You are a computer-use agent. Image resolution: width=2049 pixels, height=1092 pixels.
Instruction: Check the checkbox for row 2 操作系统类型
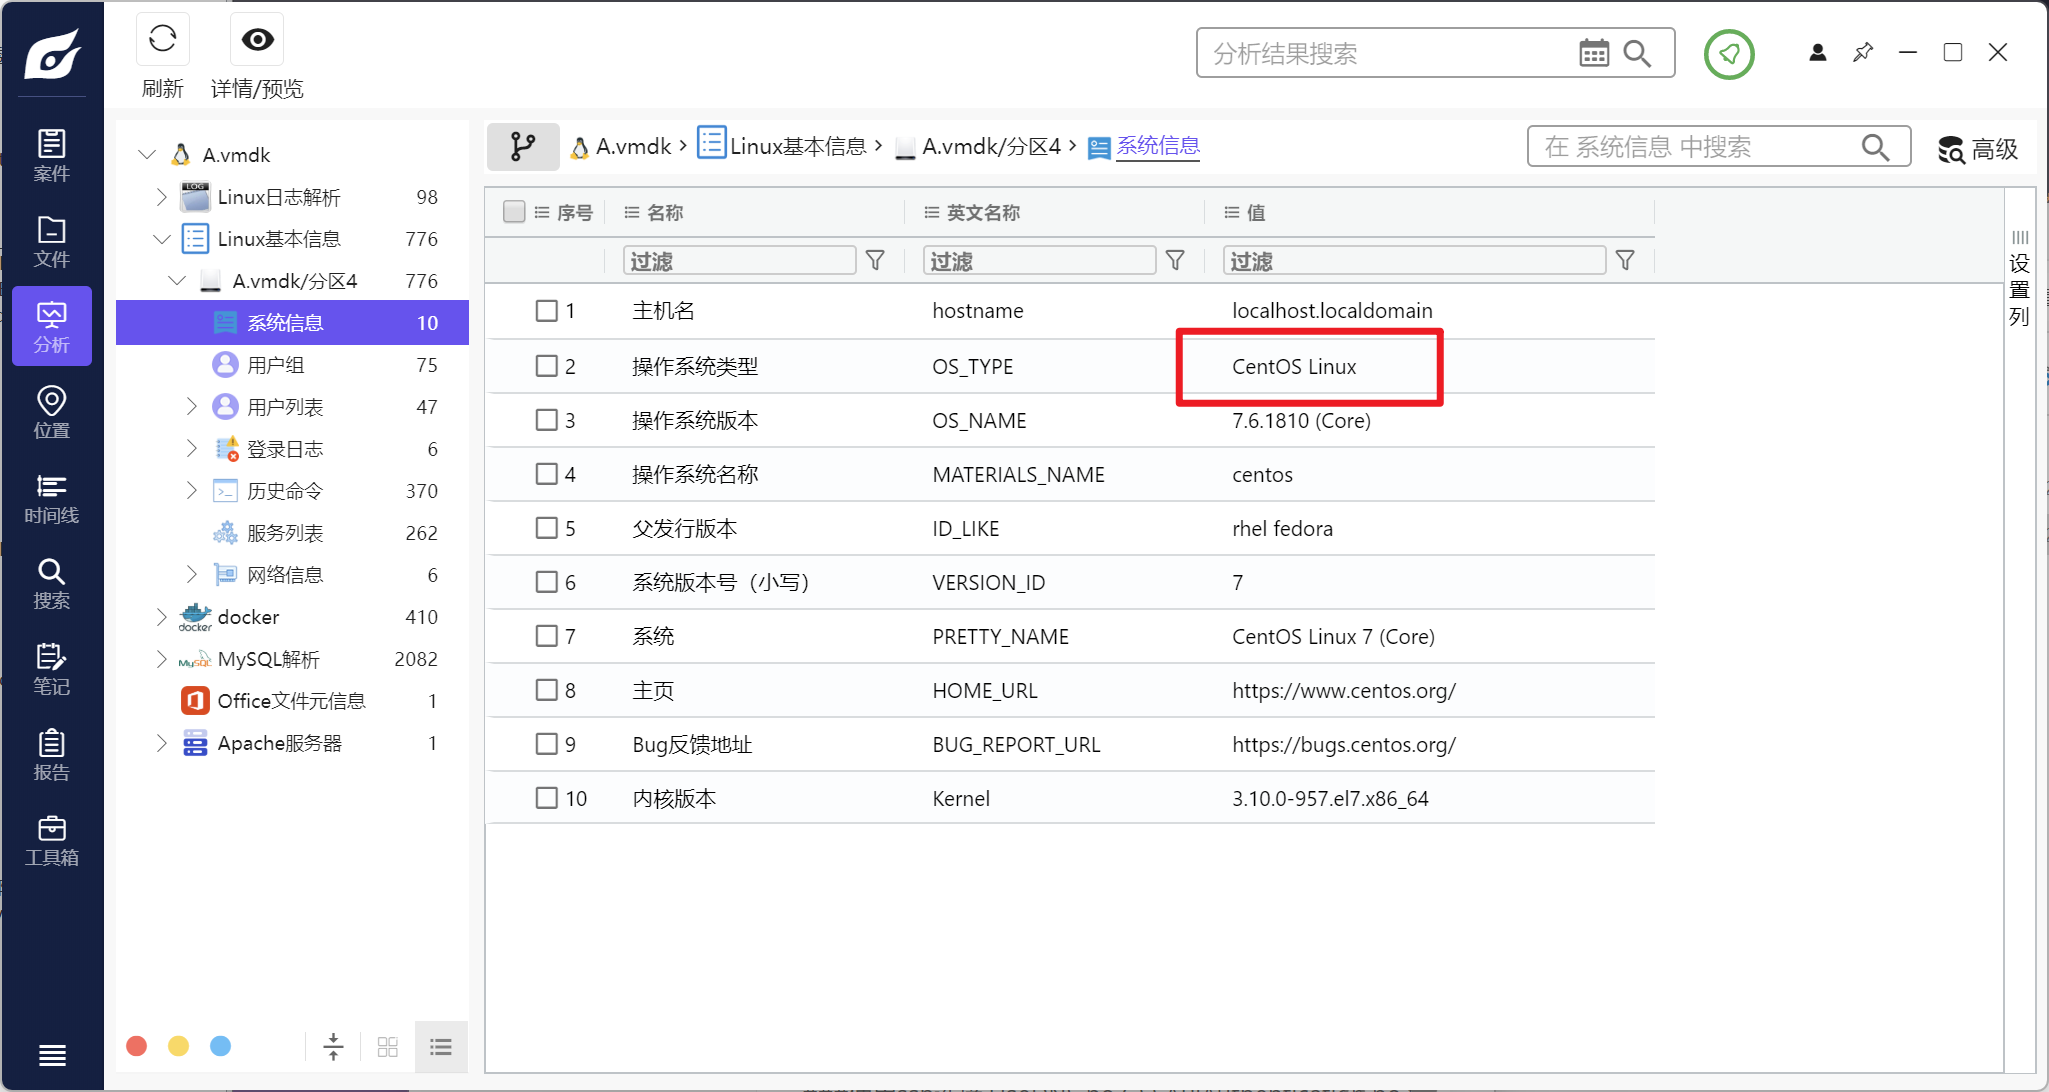[546, 366]
